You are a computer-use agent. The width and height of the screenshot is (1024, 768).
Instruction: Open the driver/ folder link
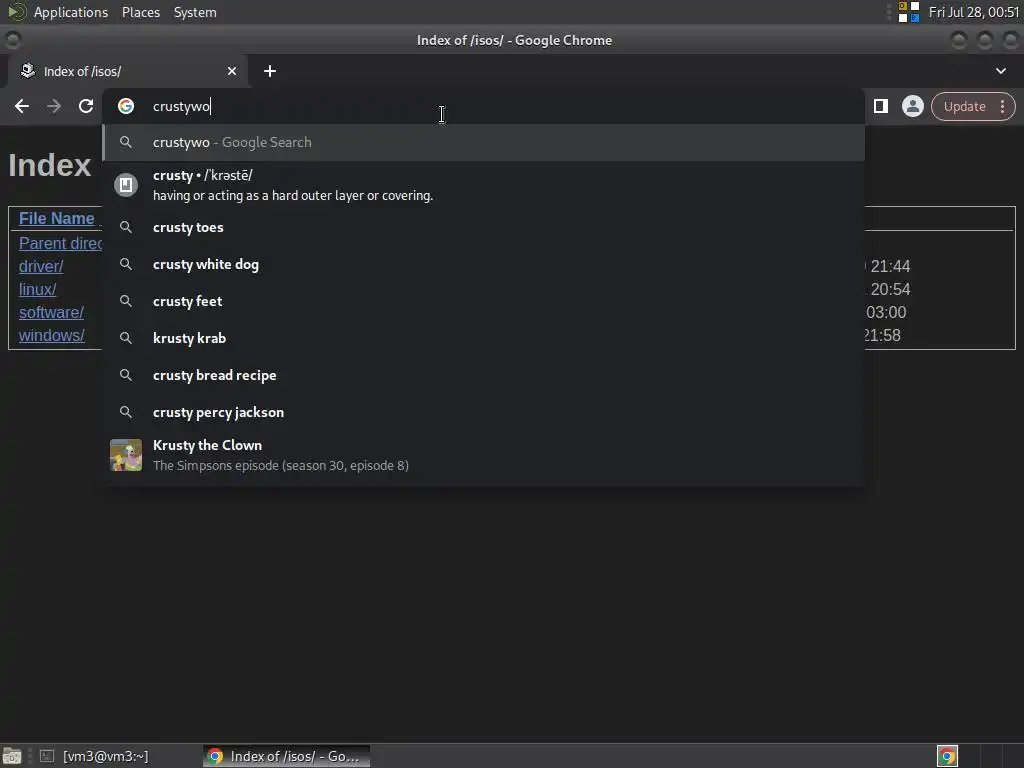[41, 266]
